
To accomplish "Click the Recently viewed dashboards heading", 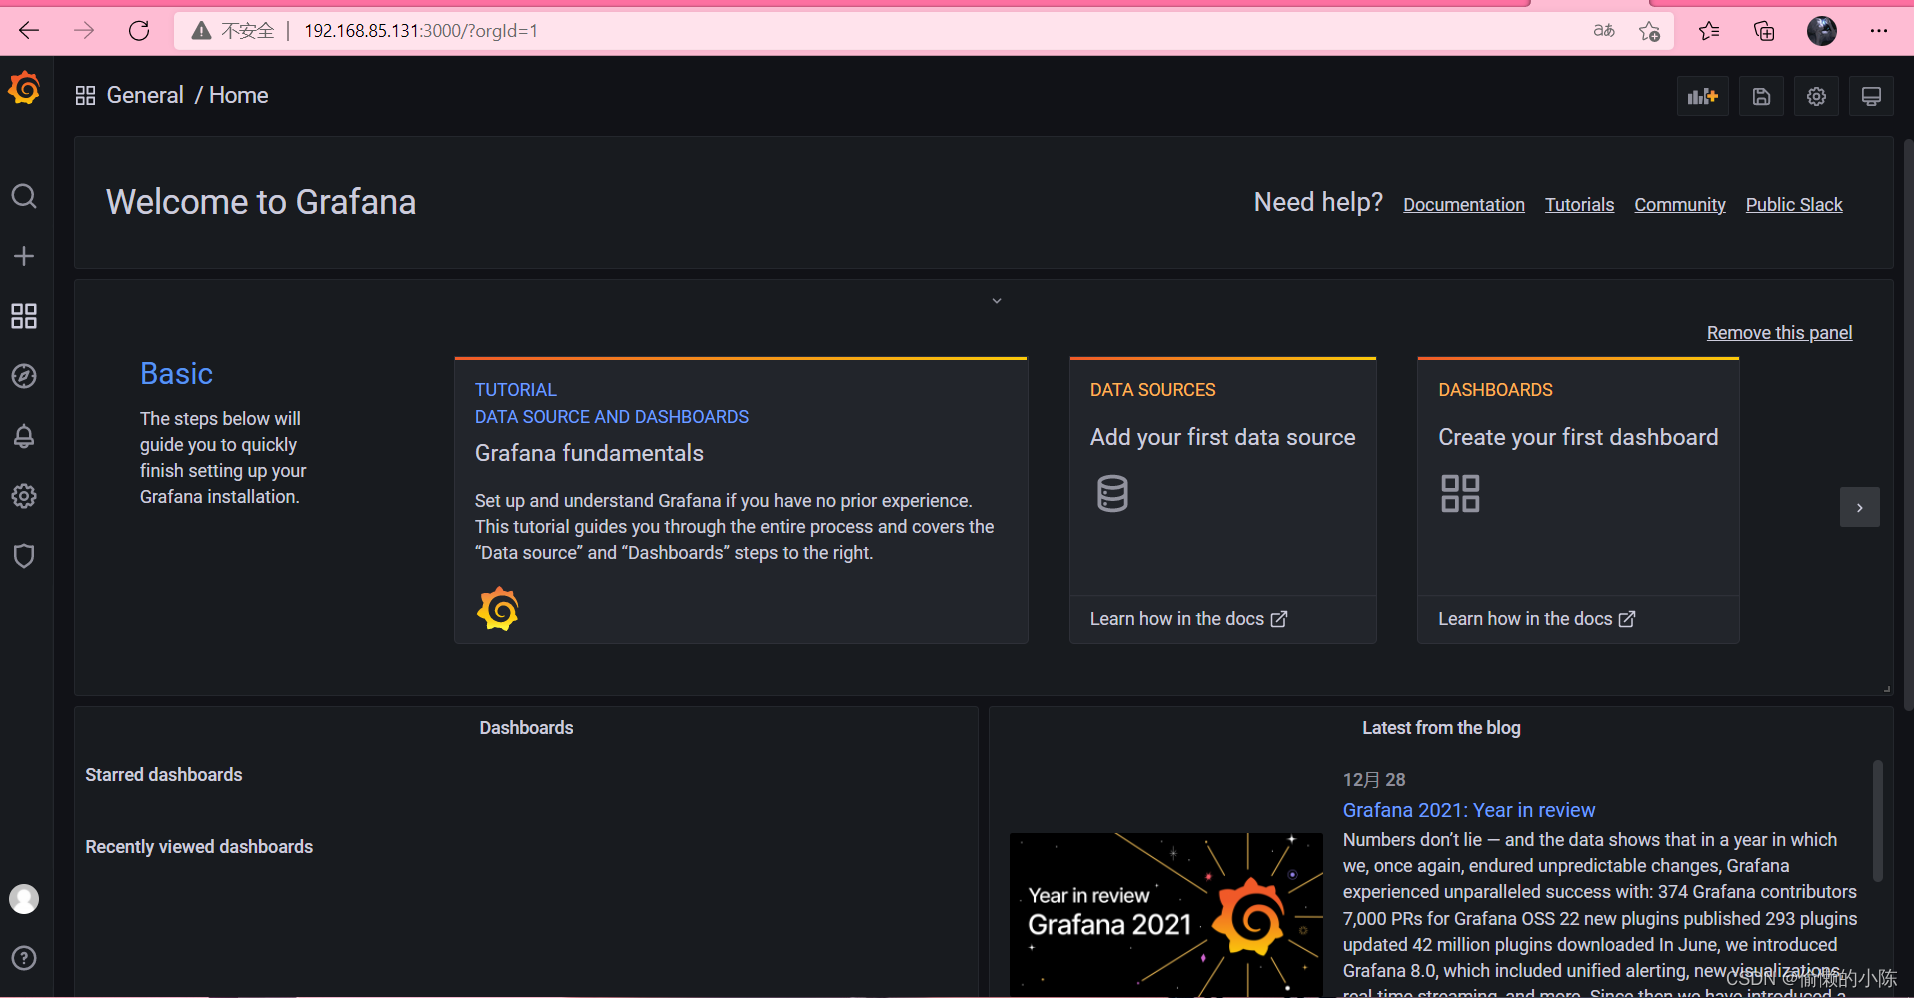I will point(199,847).
